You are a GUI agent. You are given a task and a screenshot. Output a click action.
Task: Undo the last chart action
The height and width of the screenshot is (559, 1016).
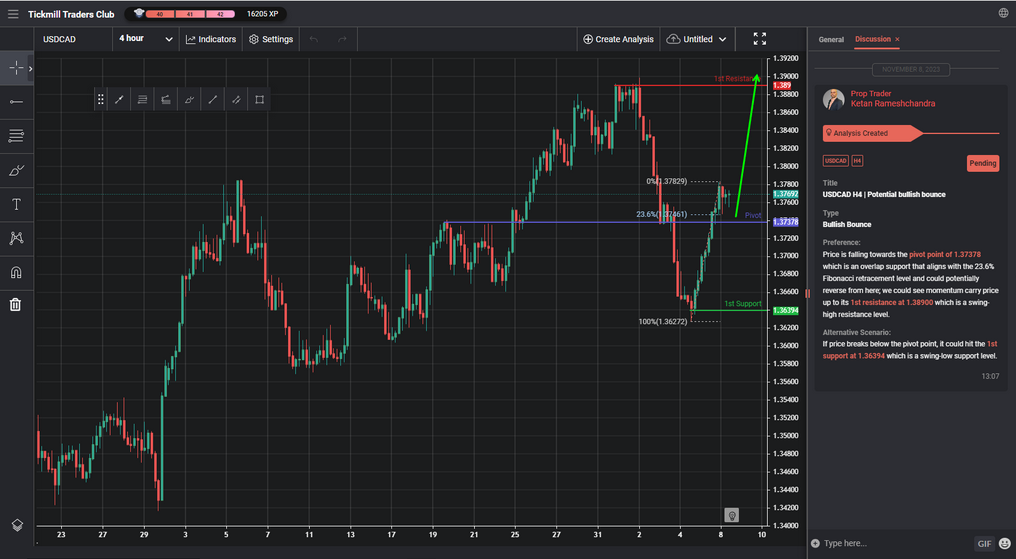(x=314, y=40)
